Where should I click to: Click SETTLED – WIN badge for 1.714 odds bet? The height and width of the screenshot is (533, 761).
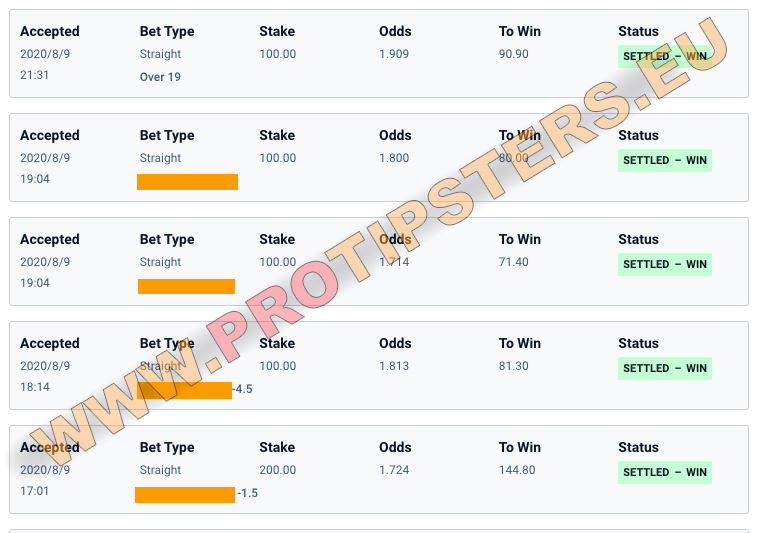[x=664, y=264]
